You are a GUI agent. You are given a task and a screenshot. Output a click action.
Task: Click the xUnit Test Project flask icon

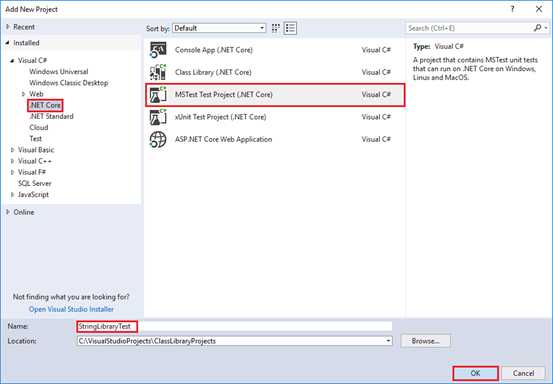point(158,117)
